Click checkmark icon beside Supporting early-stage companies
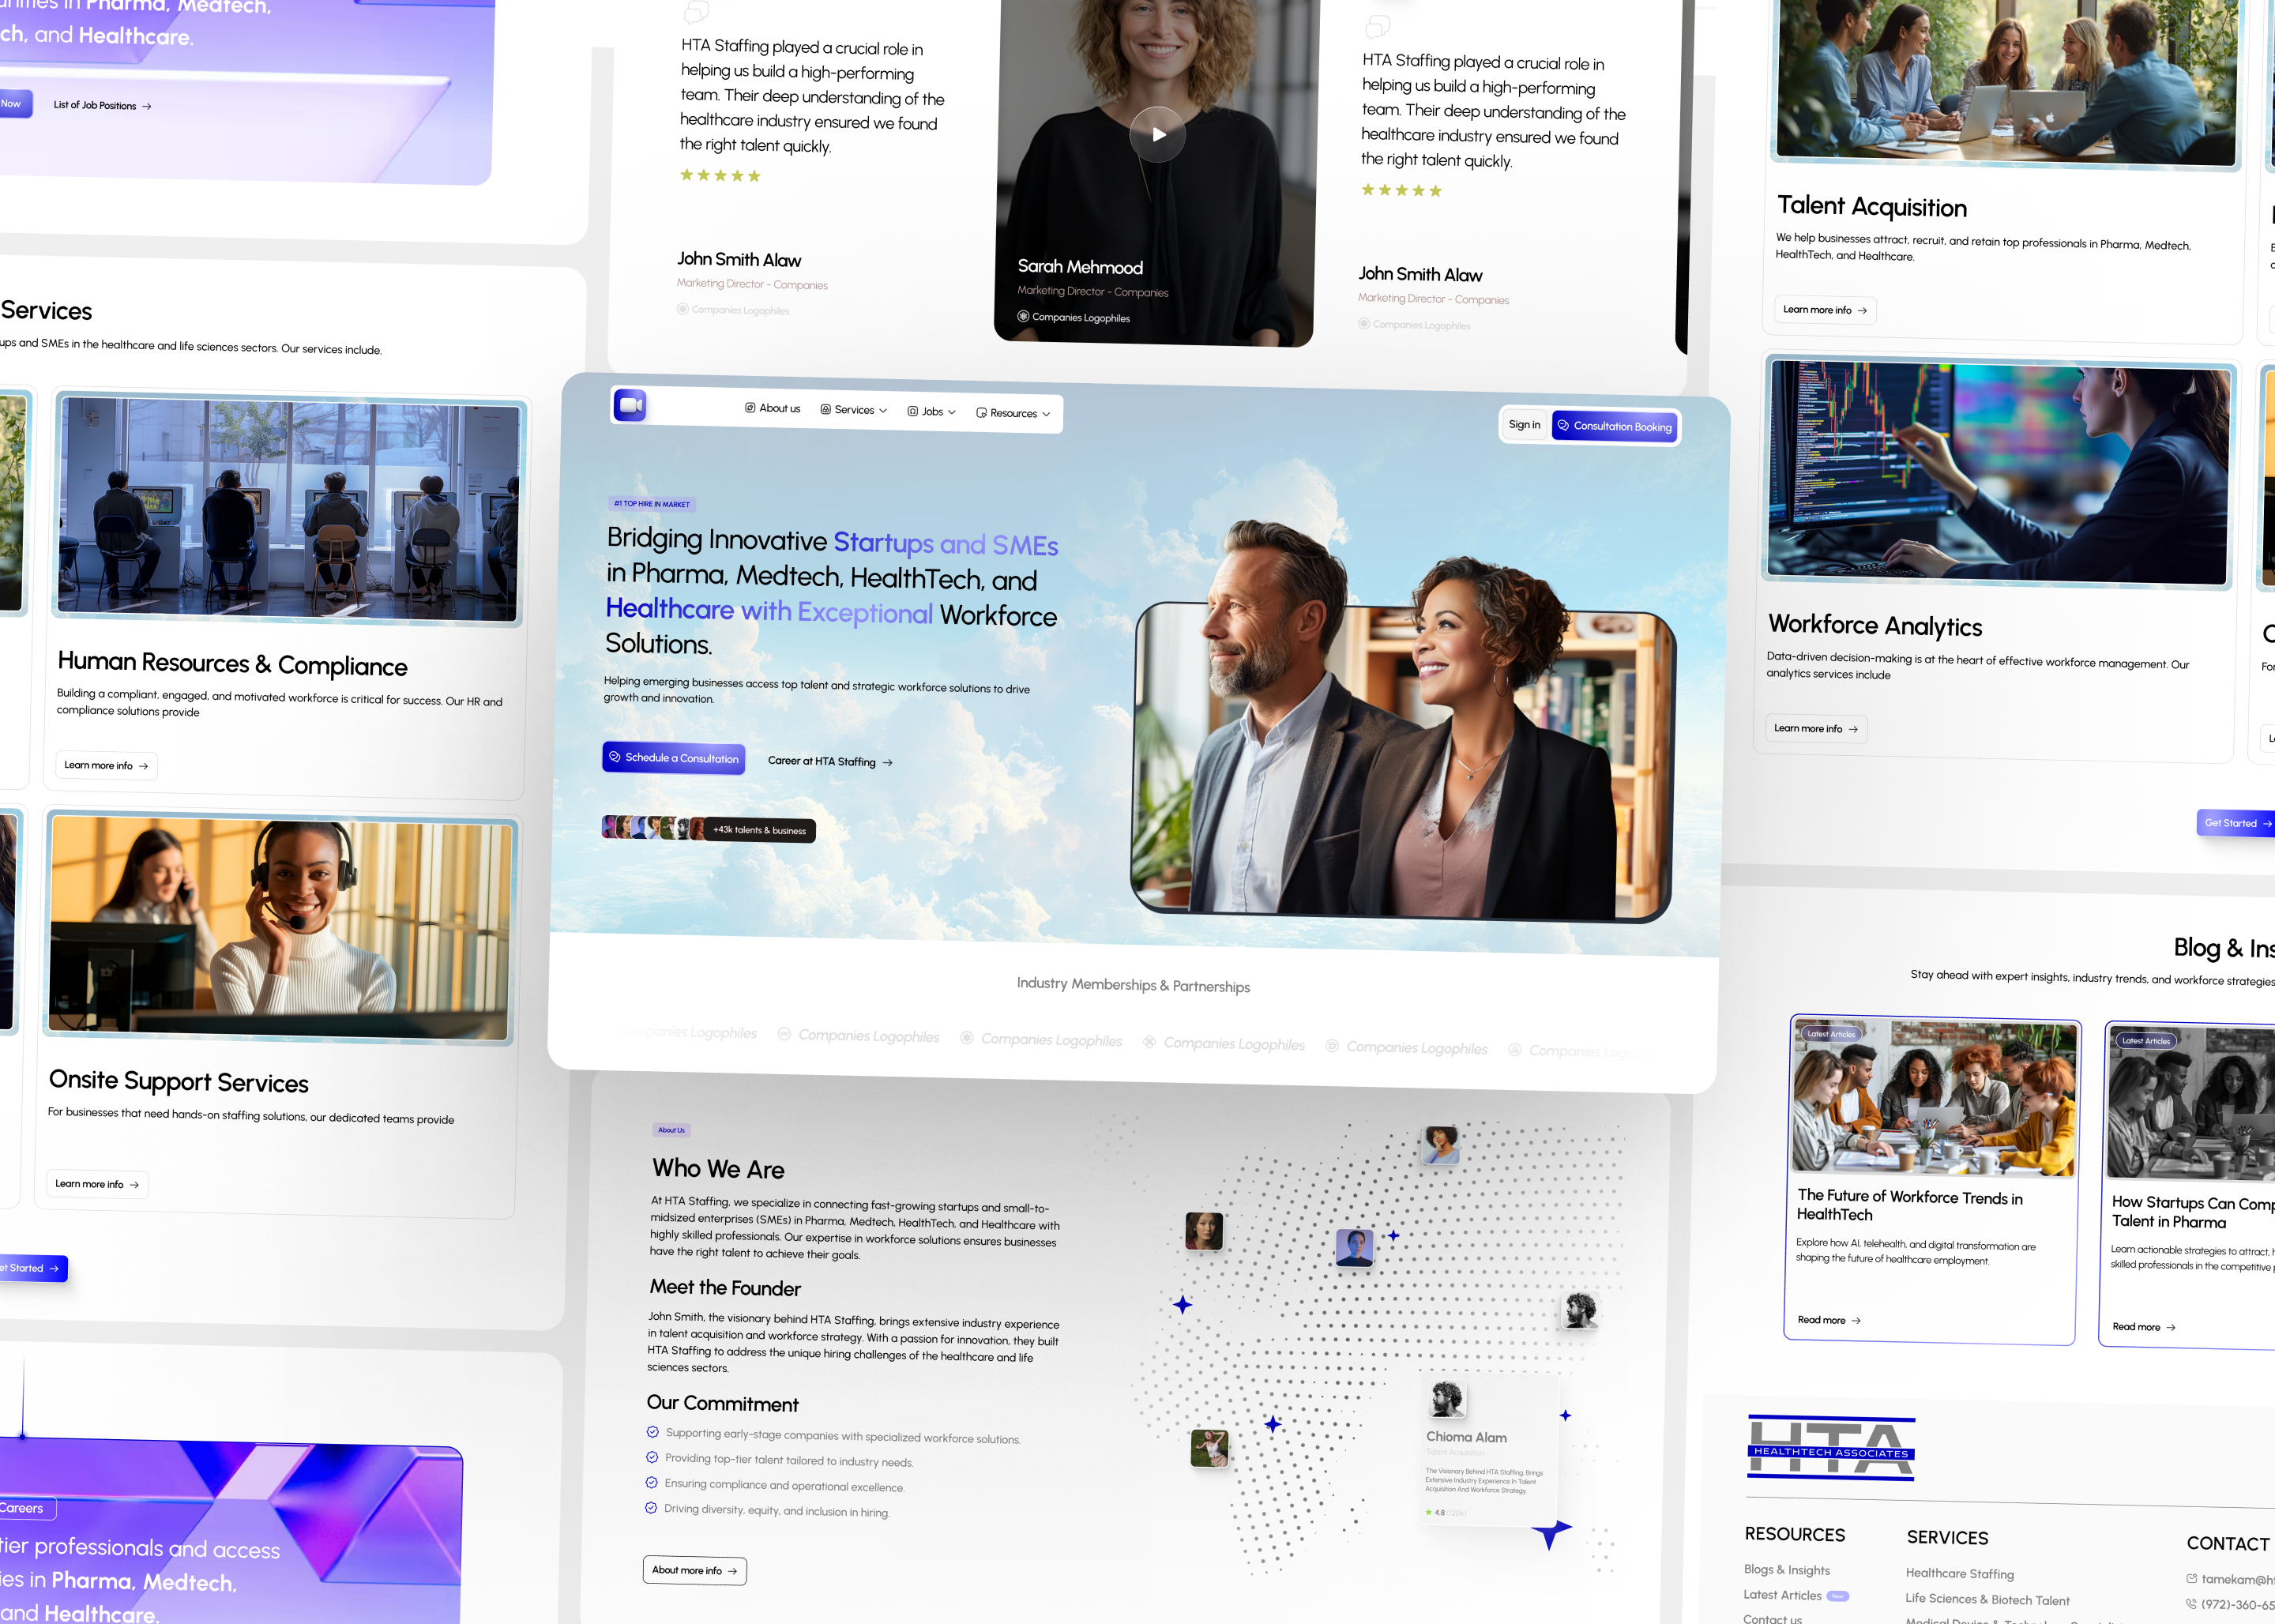The image size is (2275, 1624). (652, 1432)
